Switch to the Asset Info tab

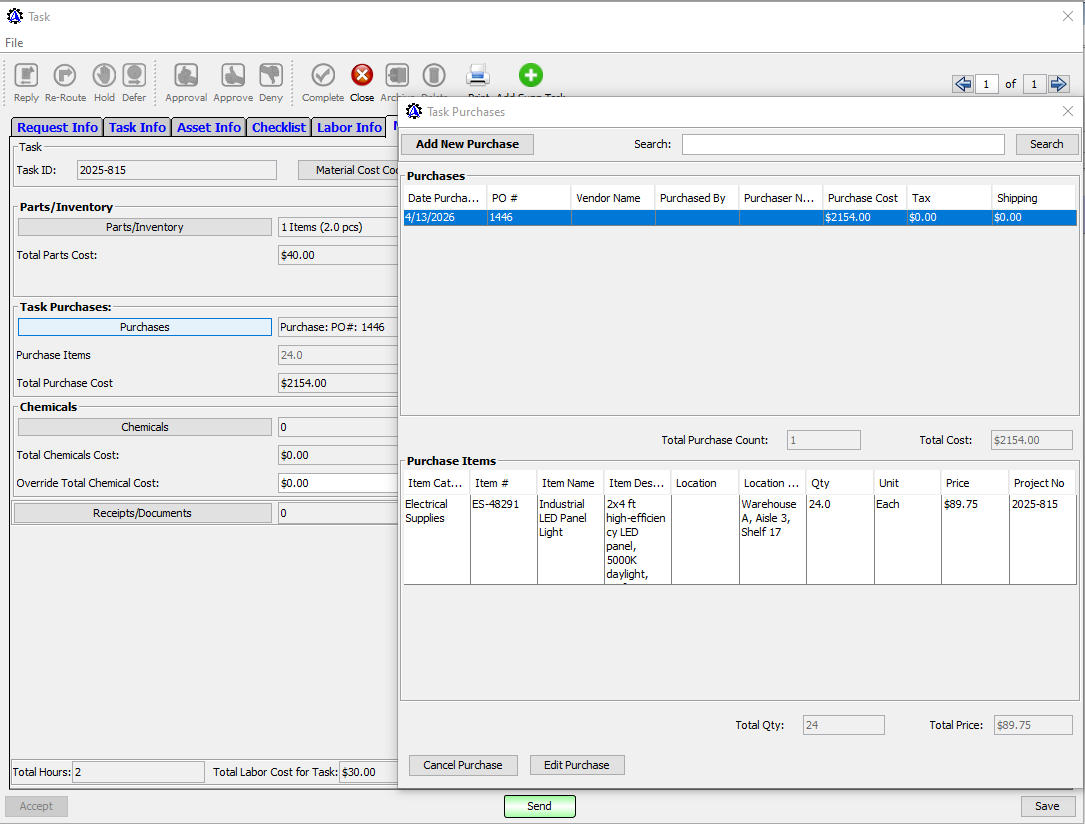(x=208, y=127)
